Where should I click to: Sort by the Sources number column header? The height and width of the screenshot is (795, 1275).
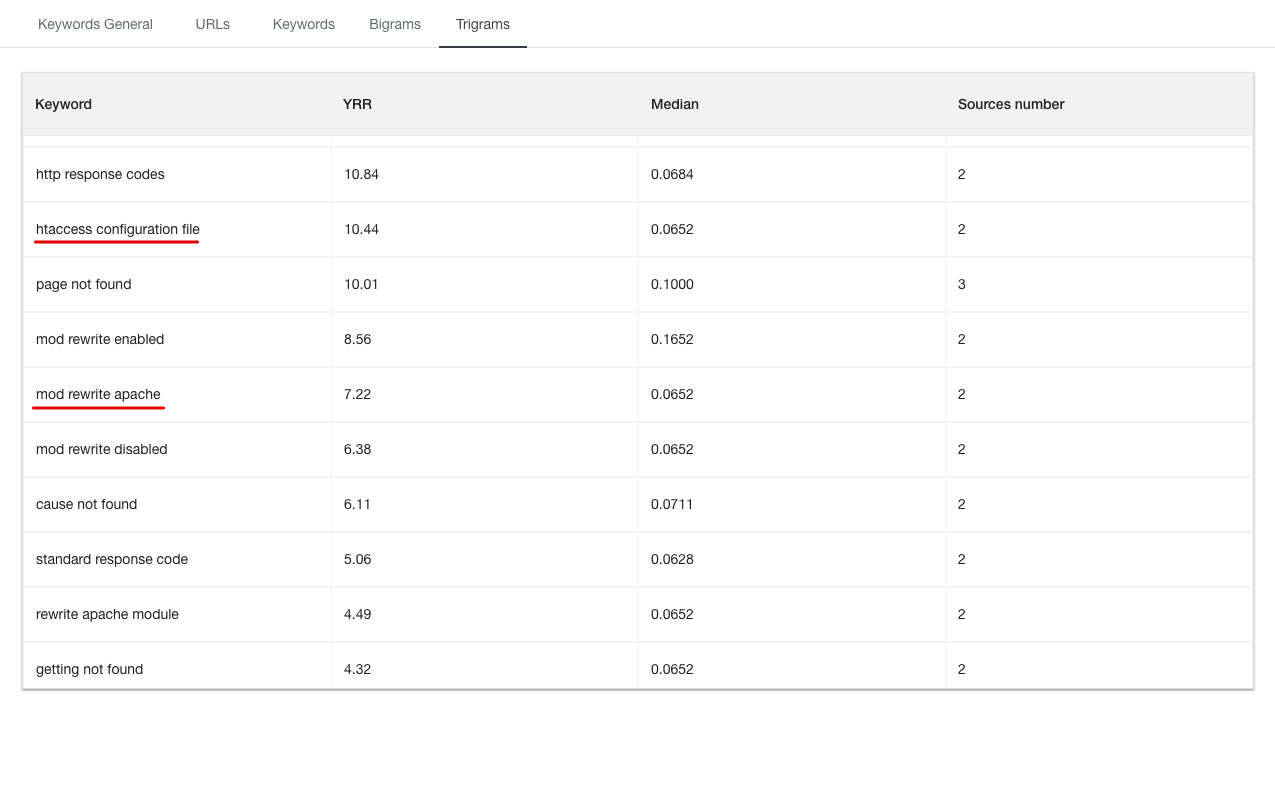pyautogui.click(x=1011, y=104)
